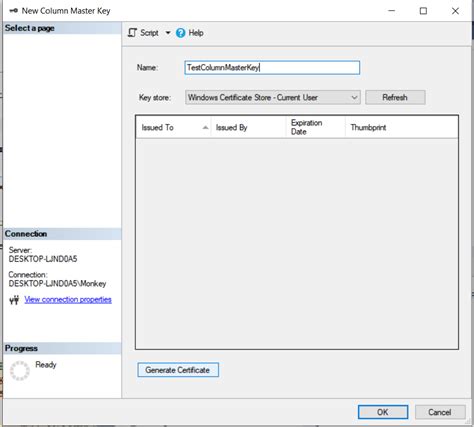Sort by Expiration Date column header

315,127
